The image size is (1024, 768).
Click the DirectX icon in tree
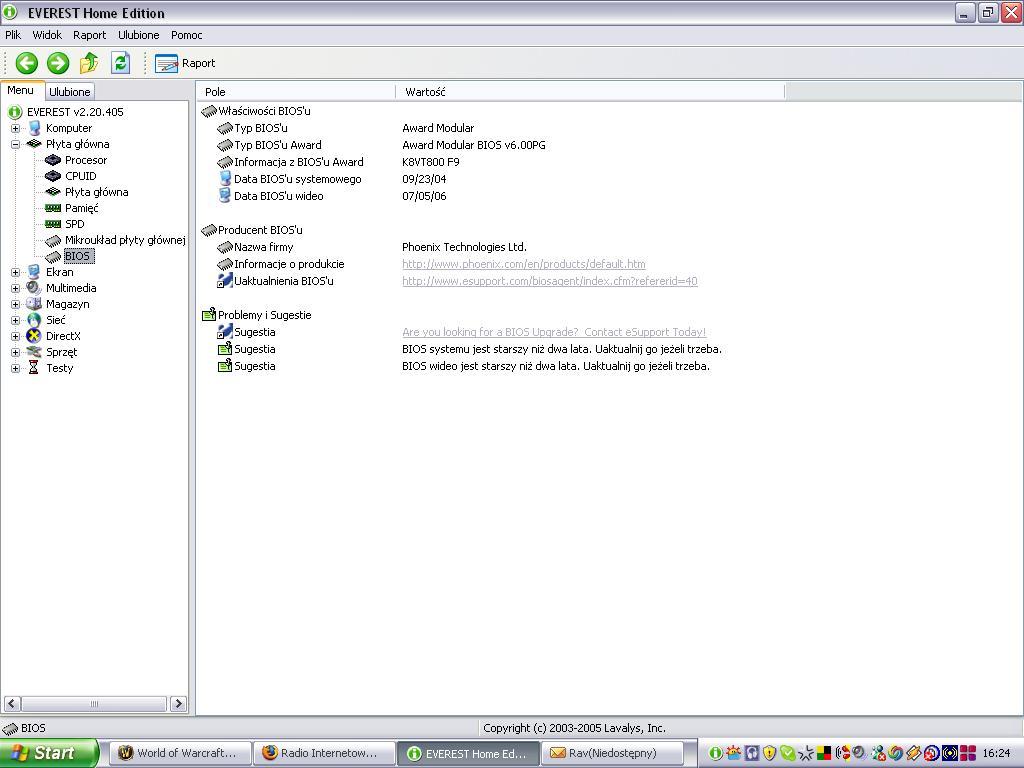(34, 336)
